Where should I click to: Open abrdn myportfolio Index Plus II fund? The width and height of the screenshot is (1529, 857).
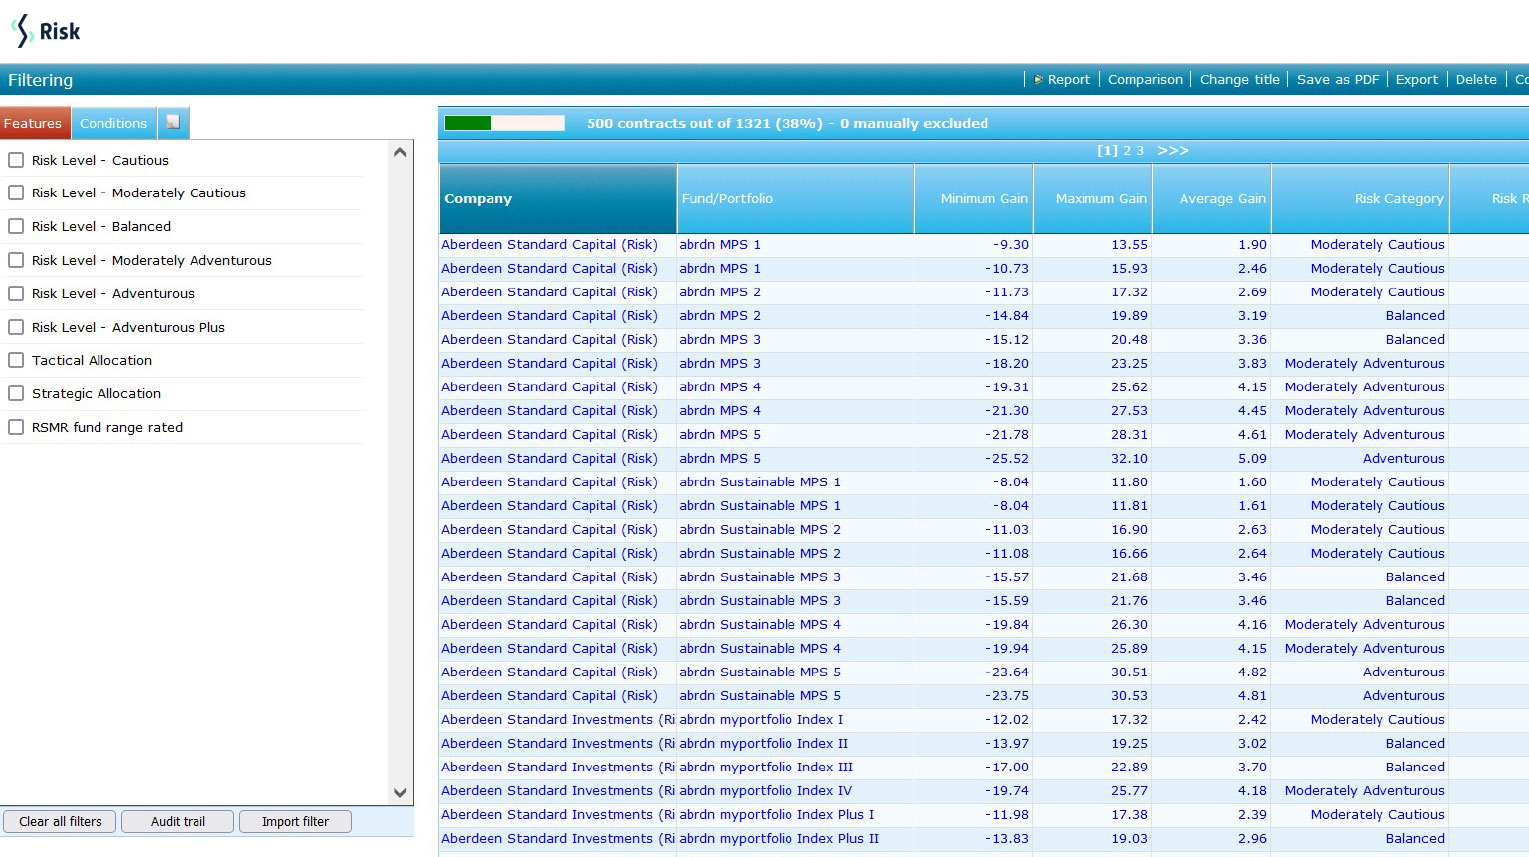coord(779,838)
